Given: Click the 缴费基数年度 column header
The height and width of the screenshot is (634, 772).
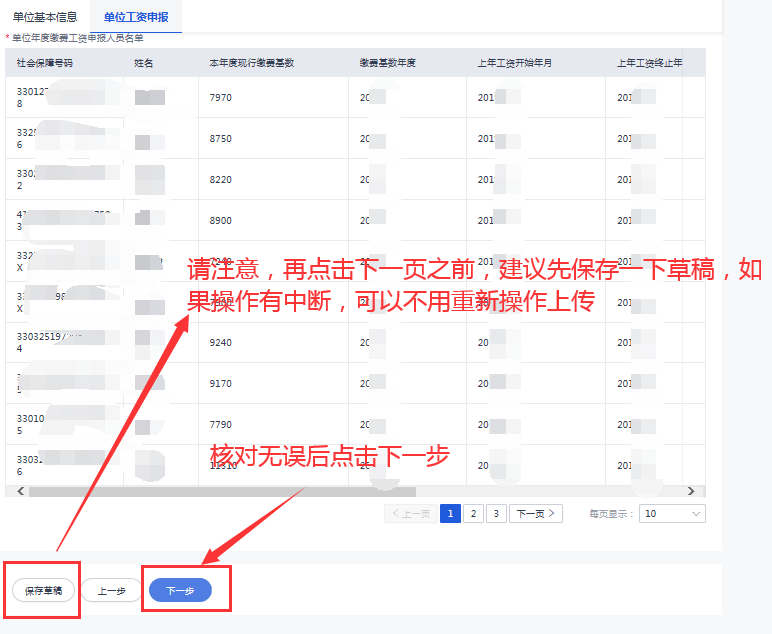Looking at the screenshot, I should tap(387, 63).
